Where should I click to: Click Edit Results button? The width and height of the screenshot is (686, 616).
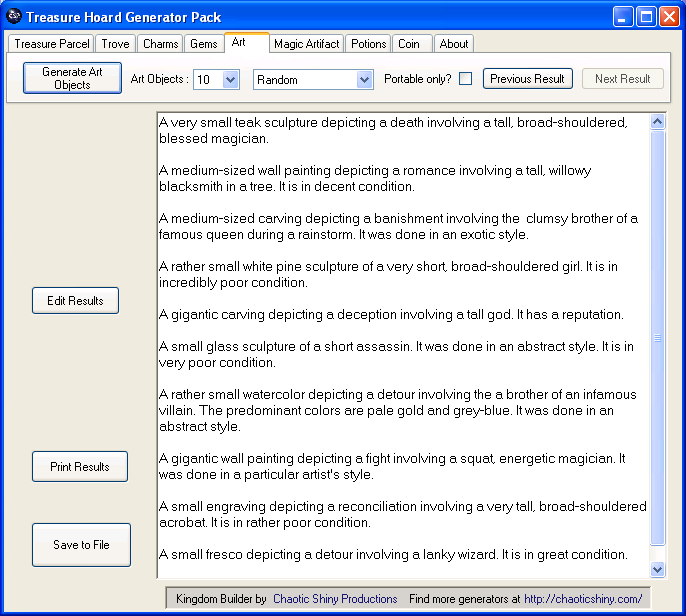[x=75, y=301]
